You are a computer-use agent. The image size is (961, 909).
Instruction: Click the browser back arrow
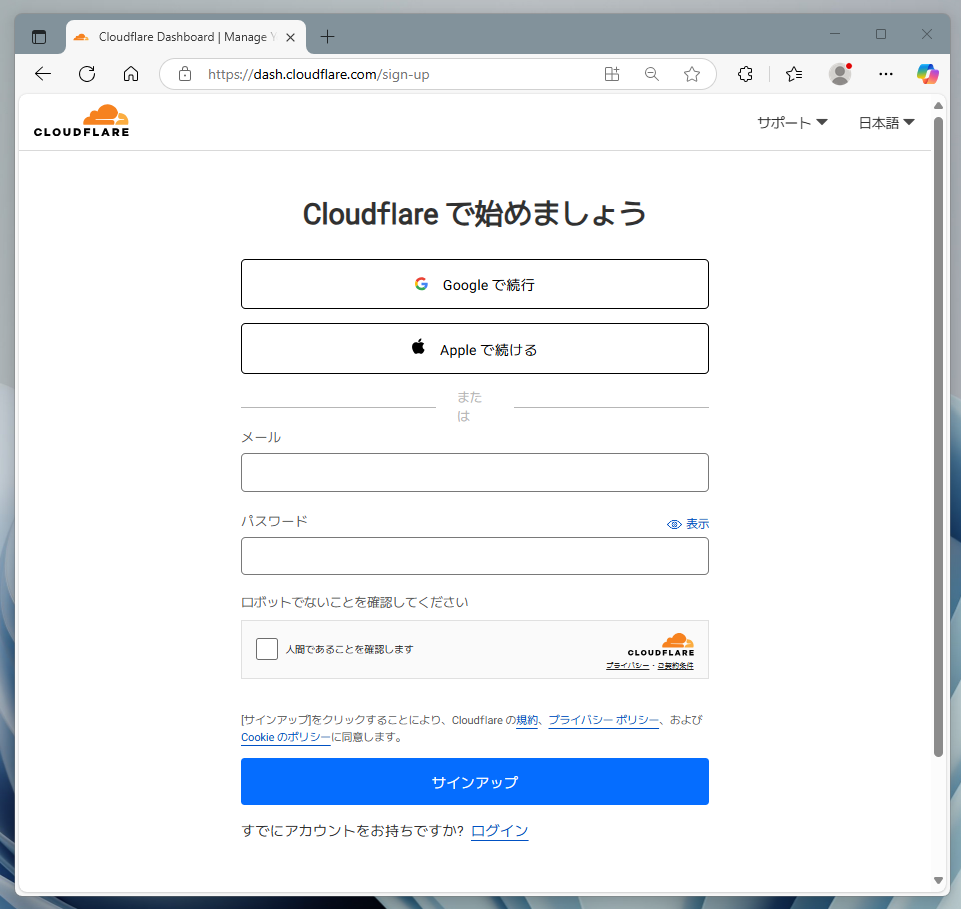coord(43,74)
